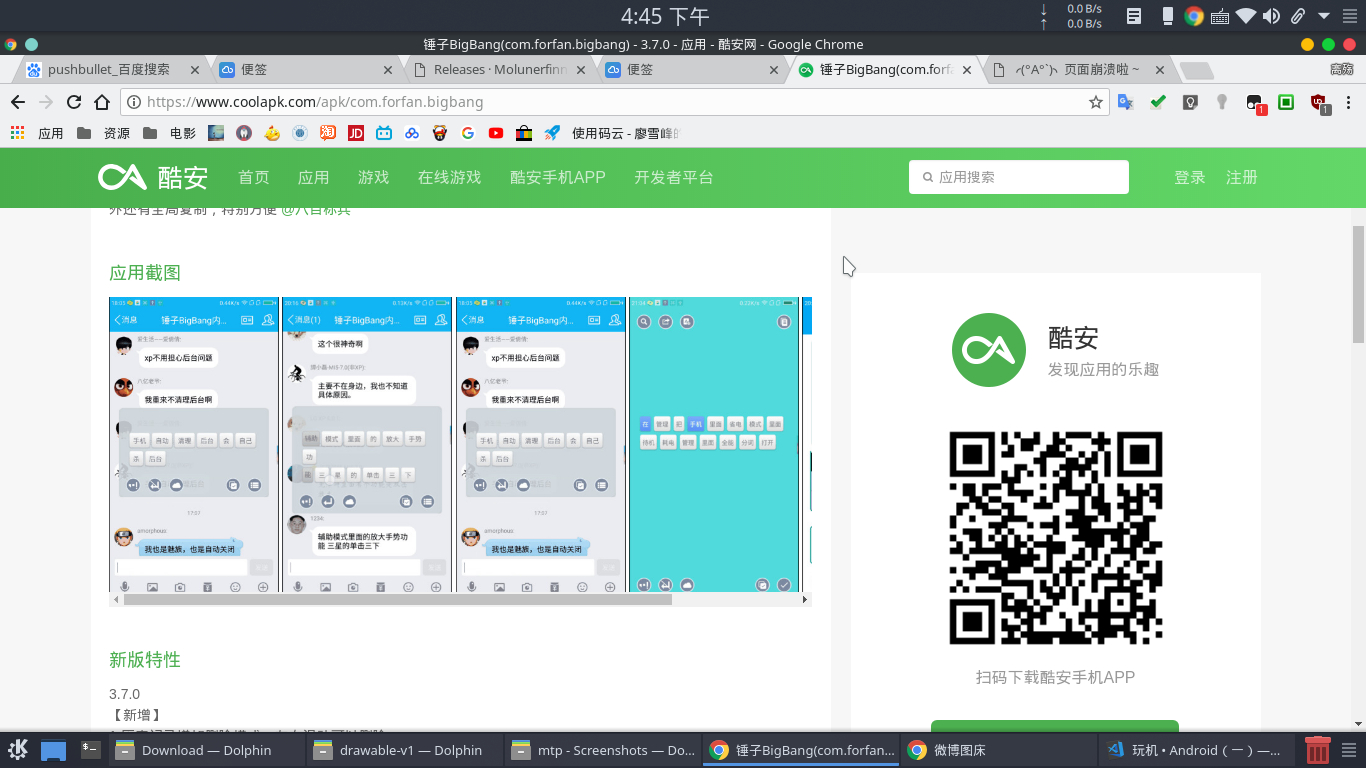Open the teal fourth app screenshot
This screenshot has height=768, width=1366.
tap(714, 444)
